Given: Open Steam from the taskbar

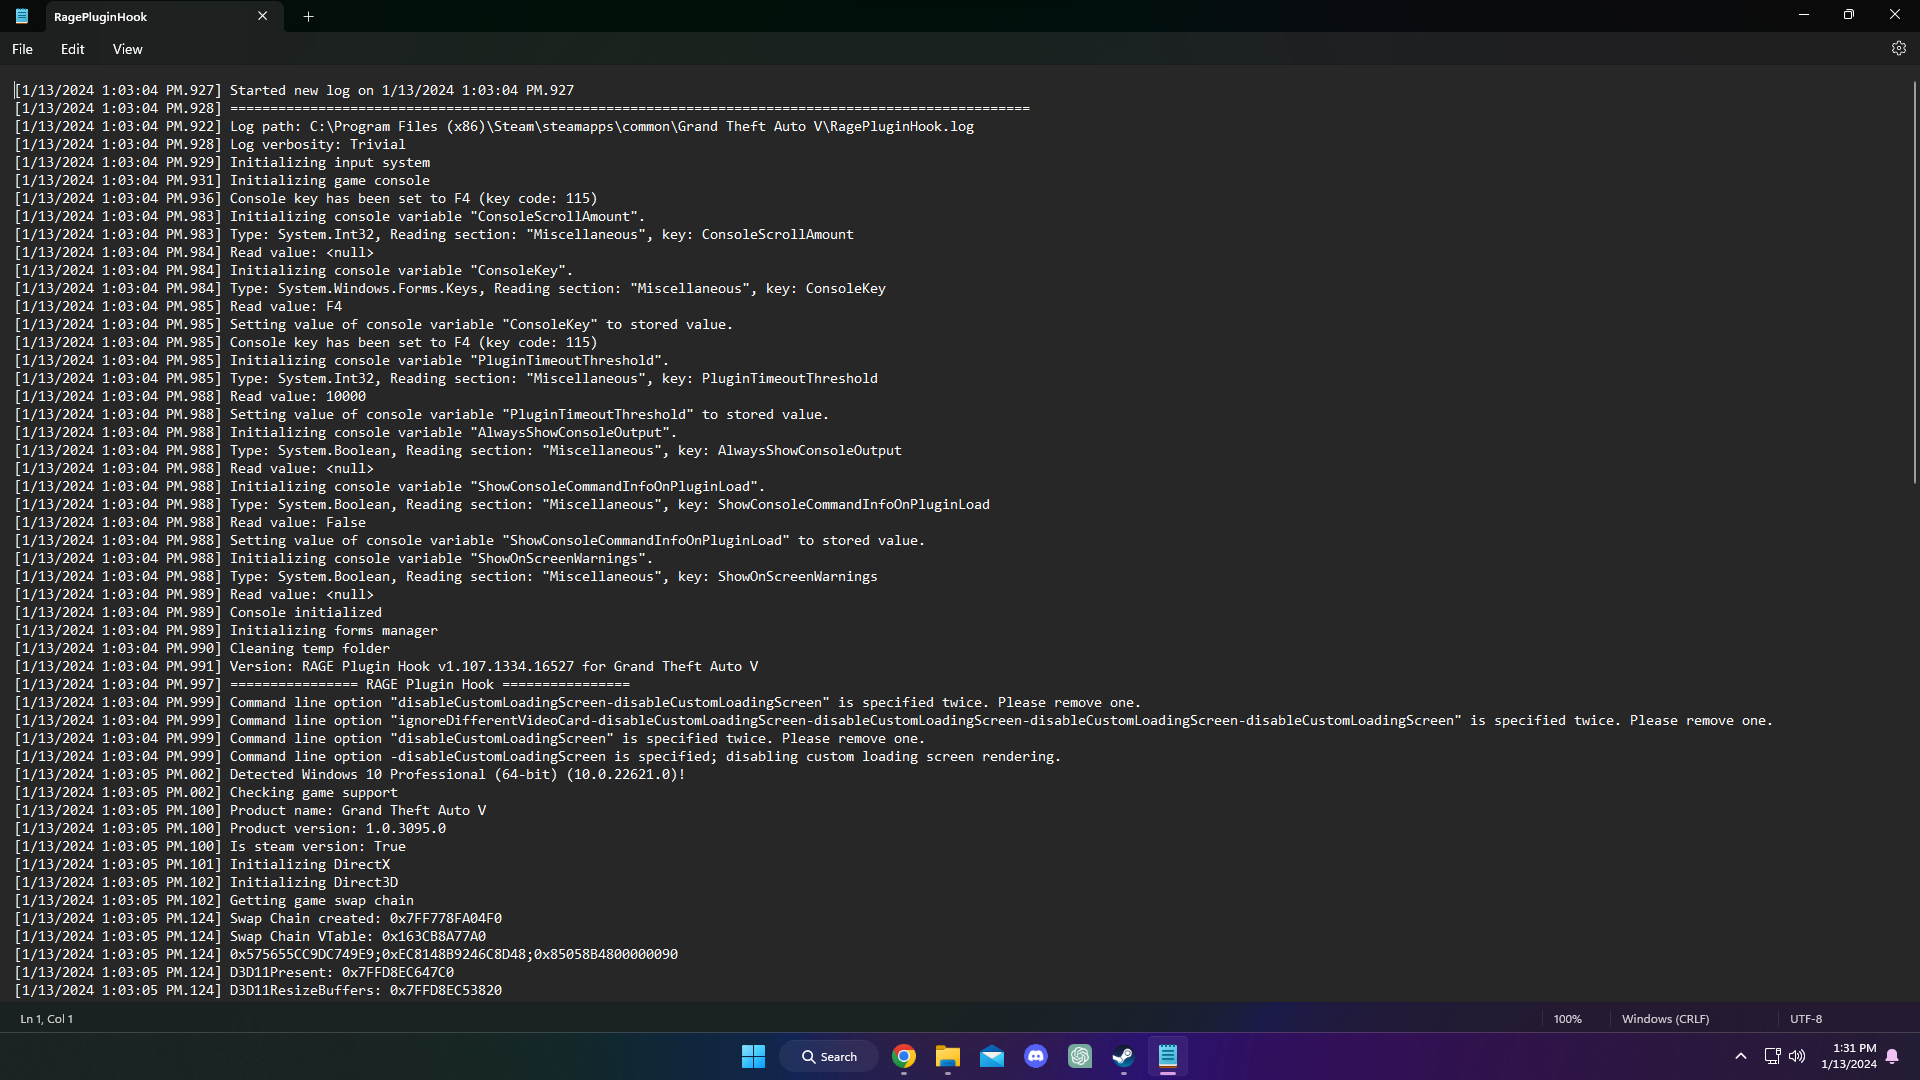Looking at the screenshot, I should (x=1123, y=1056).
